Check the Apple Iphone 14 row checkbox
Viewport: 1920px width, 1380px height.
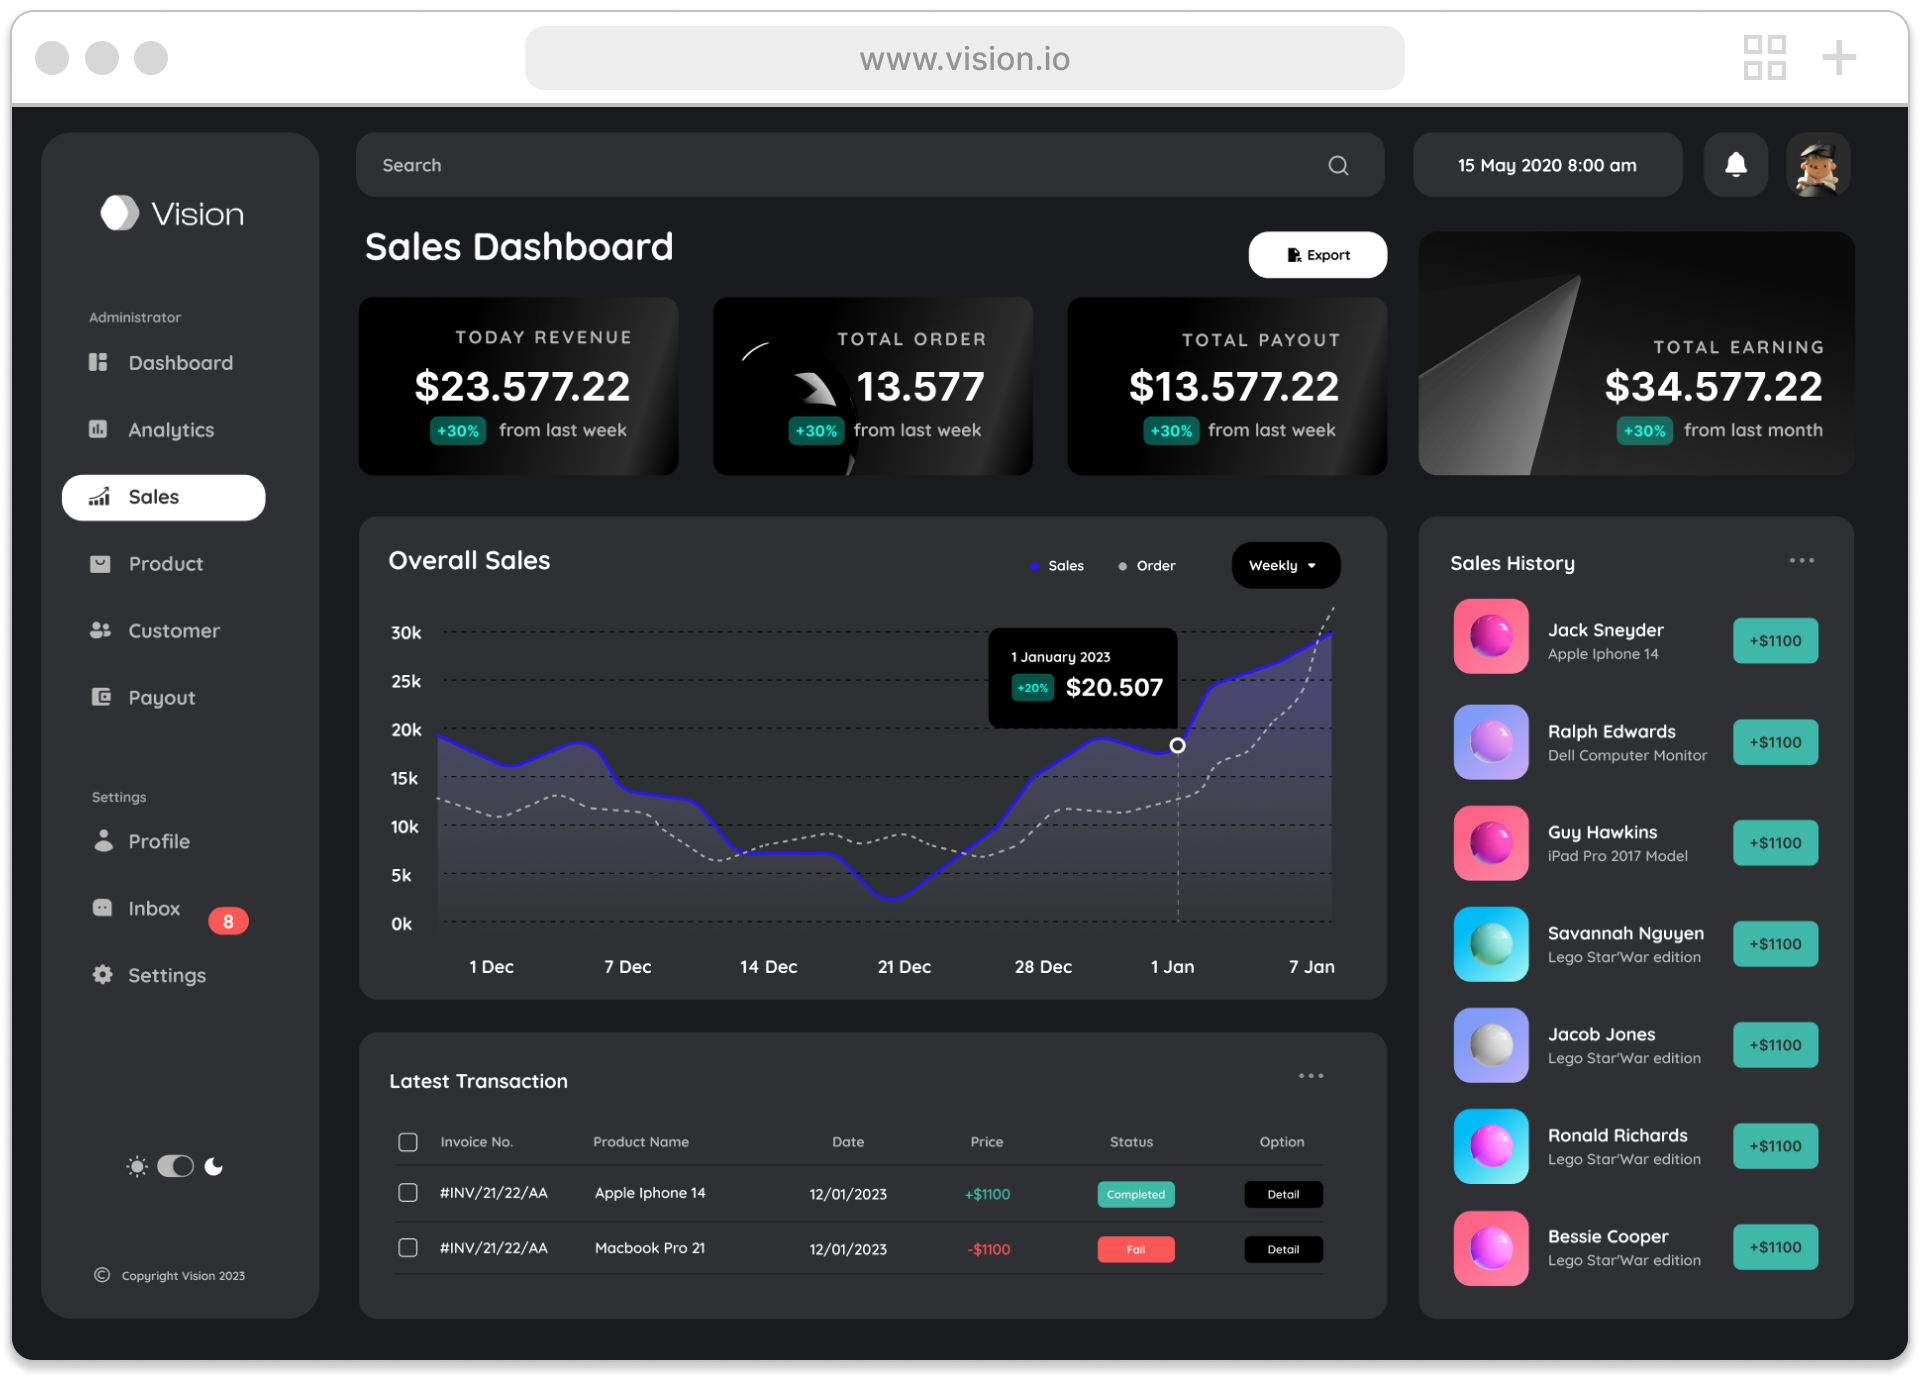point(408,1193)
